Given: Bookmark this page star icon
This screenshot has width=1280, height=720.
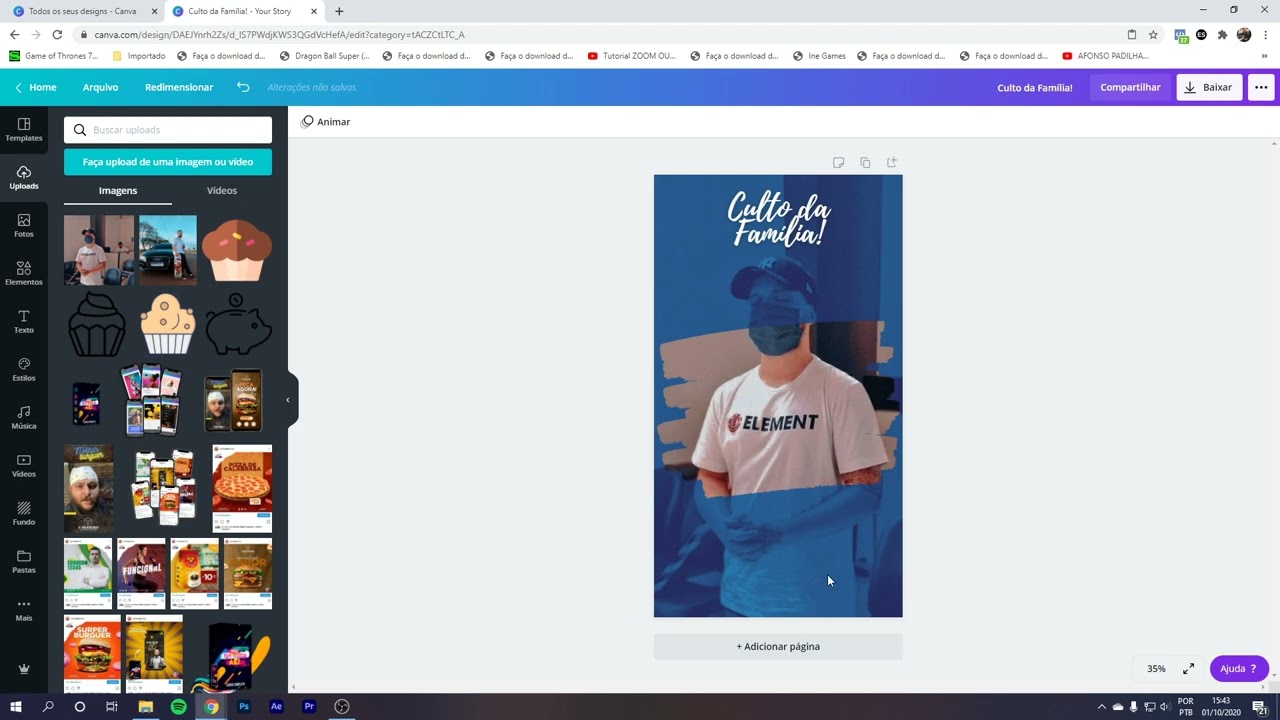Looking at the screenshot, I should coord(1153,34).
